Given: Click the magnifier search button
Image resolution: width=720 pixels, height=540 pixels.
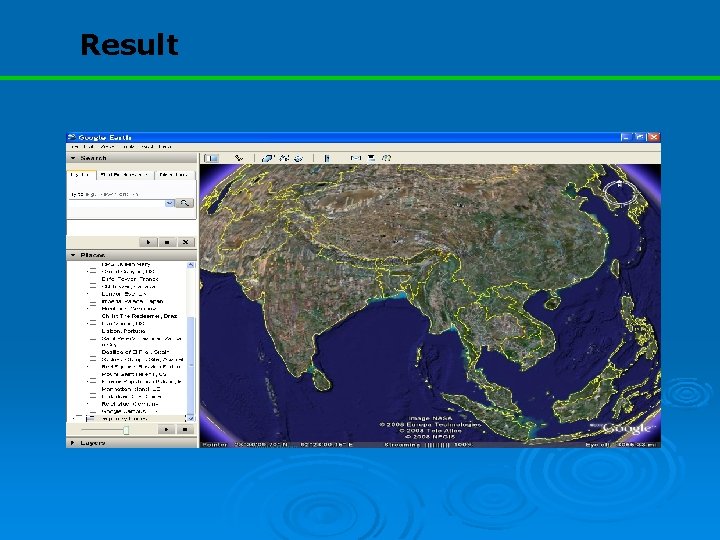Looking at the screenshot, I should pyautogui.click(x=184, y=202).
